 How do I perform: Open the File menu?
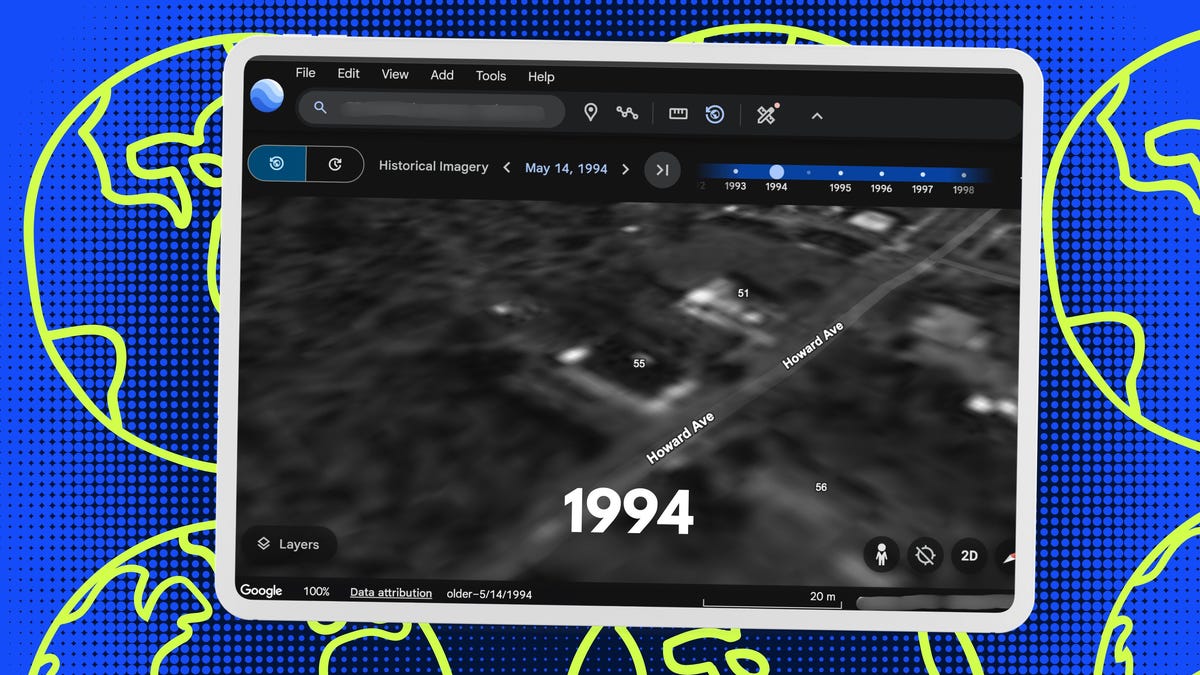click(x=305, y=73)
